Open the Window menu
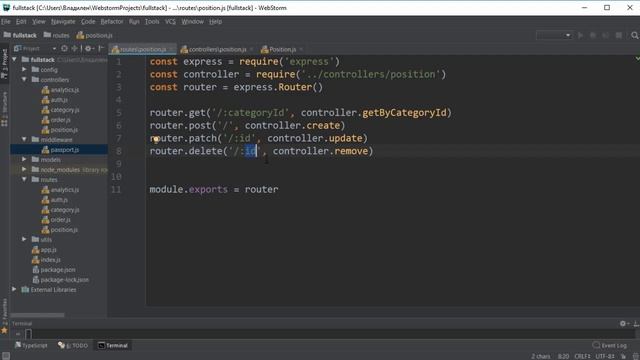This screenshot has height=360, width=640. (x=192, y=22)
